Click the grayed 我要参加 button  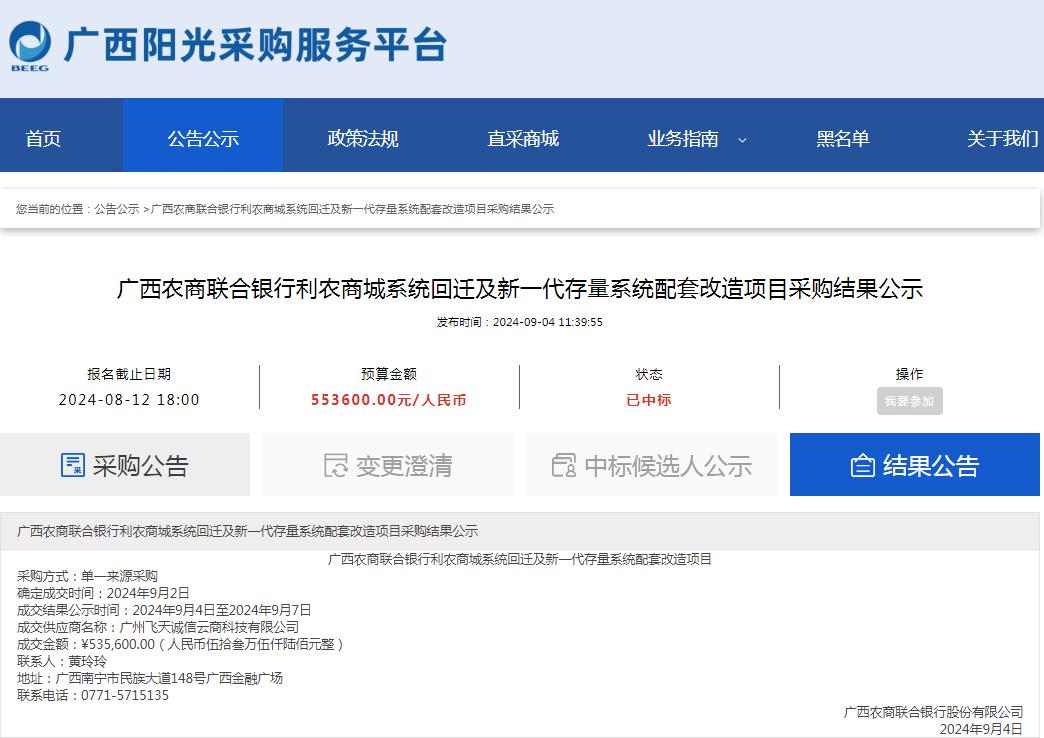[x=910, y=401]
